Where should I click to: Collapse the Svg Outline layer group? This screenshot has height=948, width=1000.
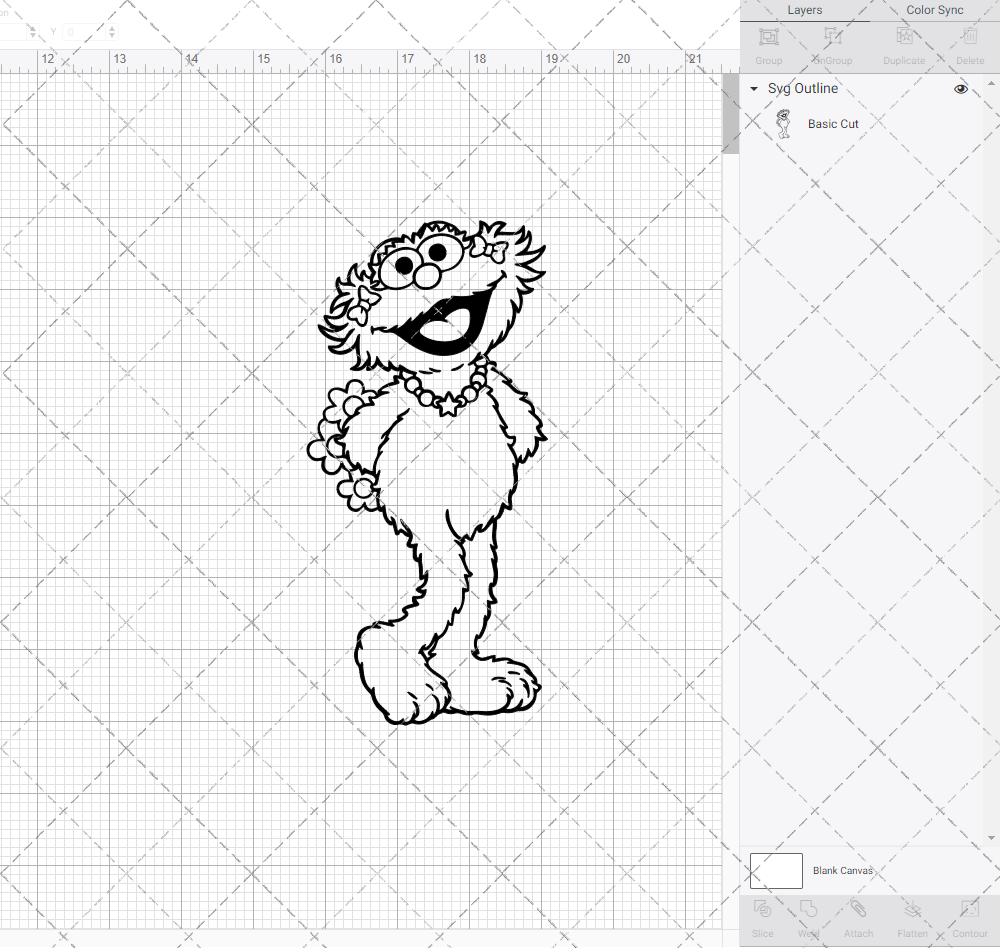pyautogui.click(x=753, y=88)
